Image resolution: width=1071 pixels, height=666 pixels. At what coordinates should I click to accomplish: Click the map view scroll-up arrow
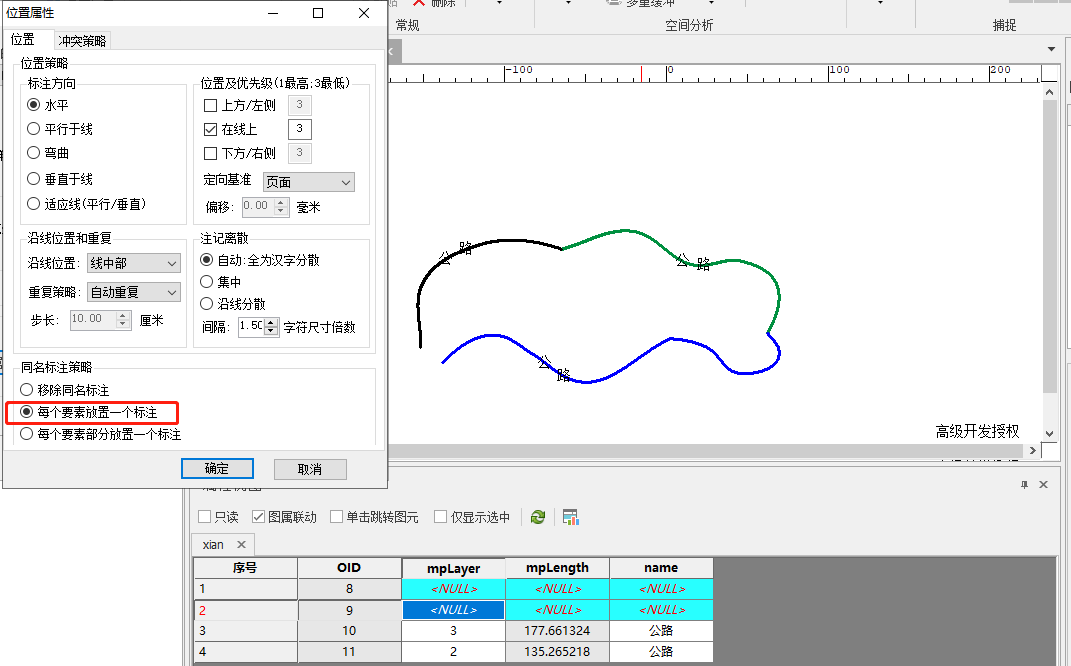[1050, 92]
